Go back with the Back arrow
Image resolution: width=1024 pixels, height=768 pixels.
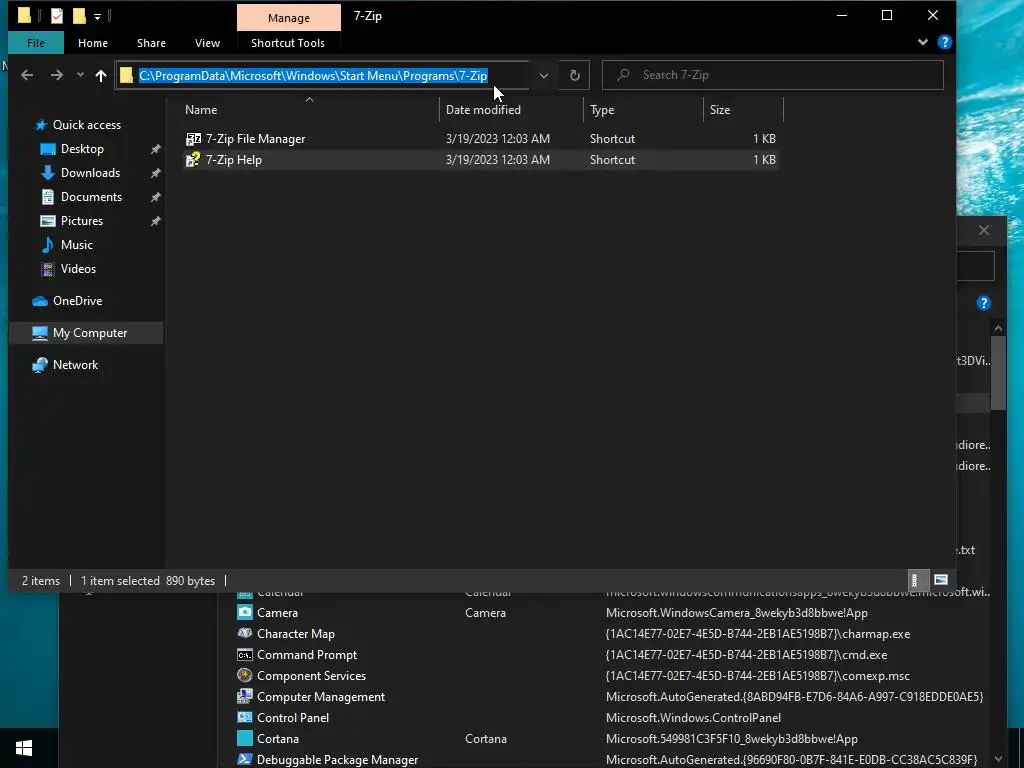[x=27, y=75]
